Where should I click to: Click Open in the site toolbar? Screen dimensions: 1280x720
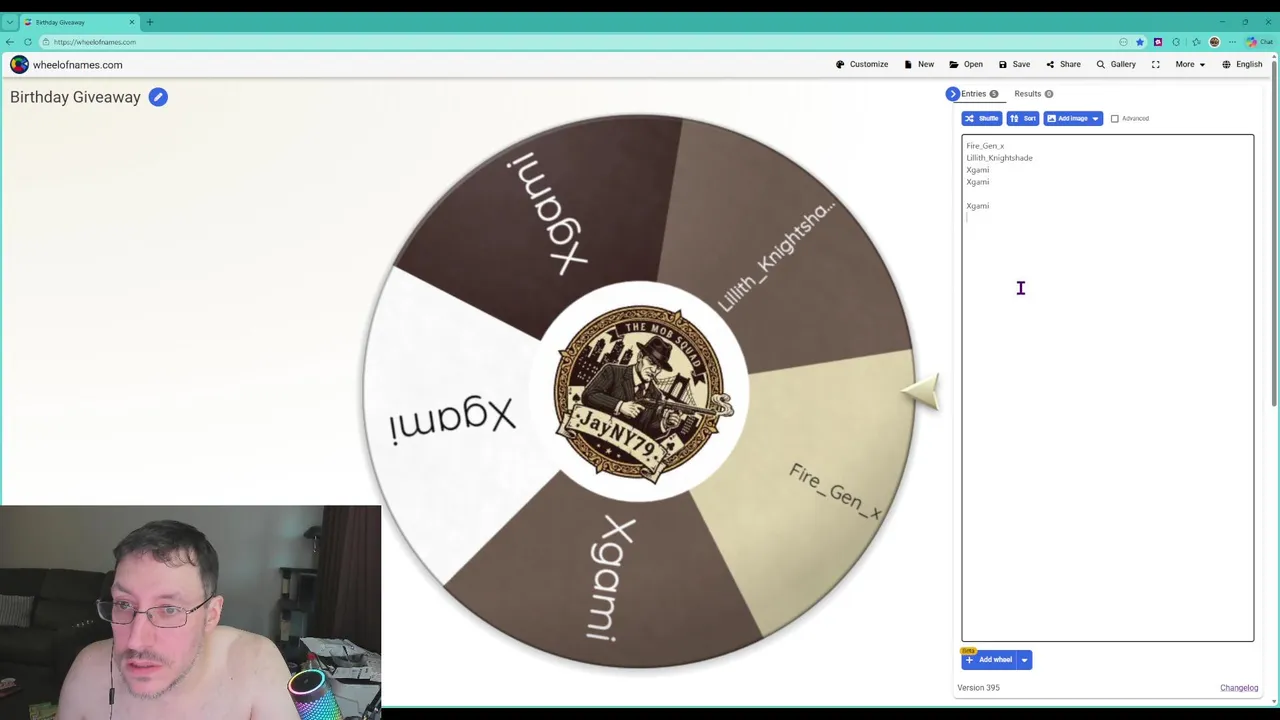[966, 64]
